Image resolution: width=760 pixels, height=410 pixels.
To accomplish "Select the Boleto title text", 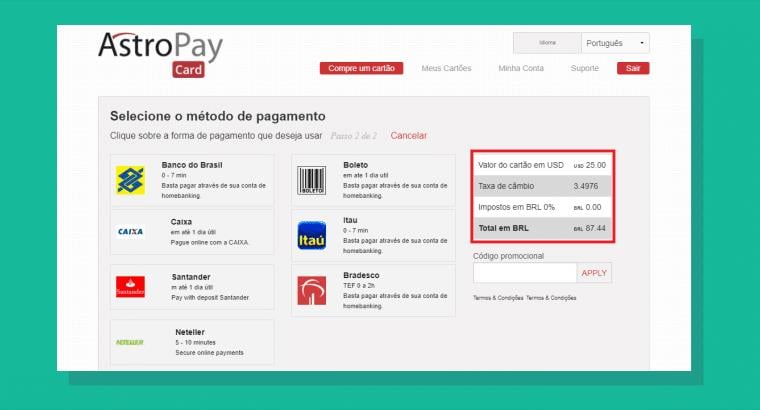I will (355, 165).
